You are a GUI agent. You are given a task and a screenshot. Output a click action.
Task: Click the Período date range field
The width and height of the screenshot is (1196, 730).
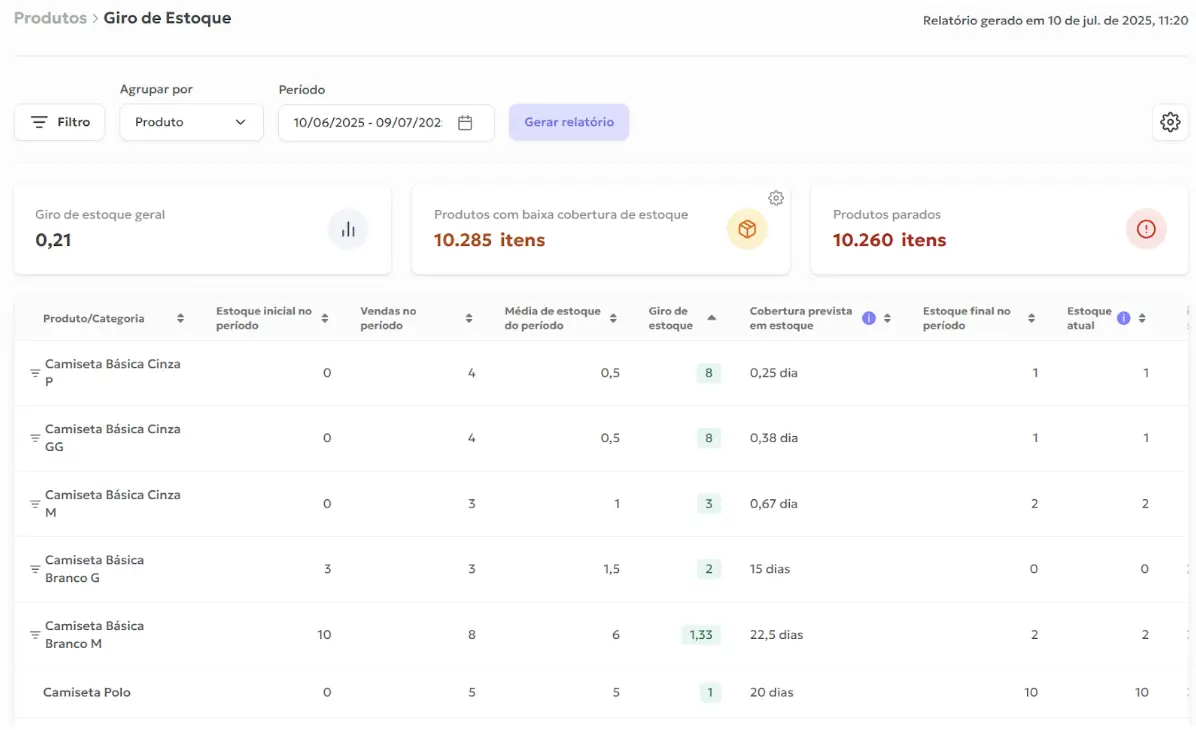[x=368, y=123]
